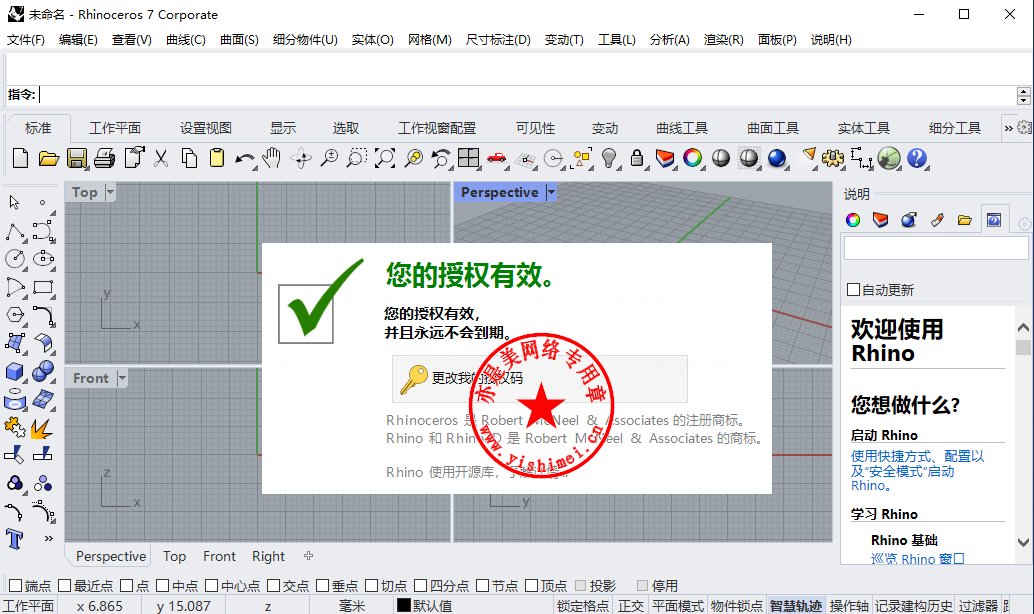Select the Text tool T icon
The width and height of the screenshot is (1034, 614).
pyautogui.click(x=15, y=539)
